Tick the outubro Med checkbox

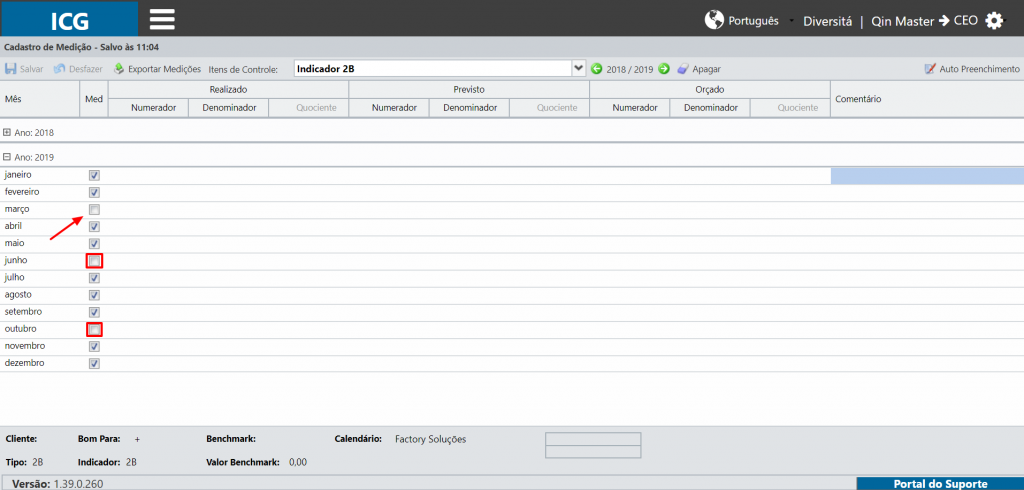click(94, 329)
